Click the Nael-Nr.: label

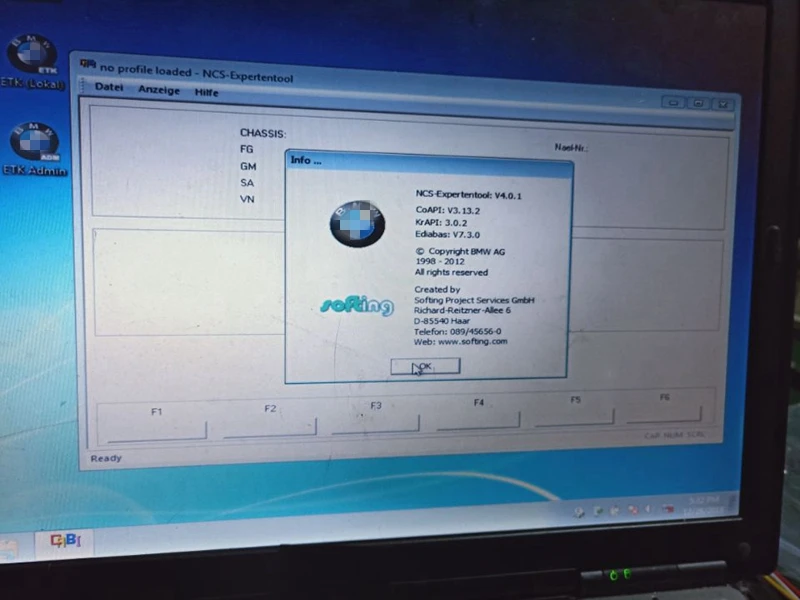tap(571, 147)
